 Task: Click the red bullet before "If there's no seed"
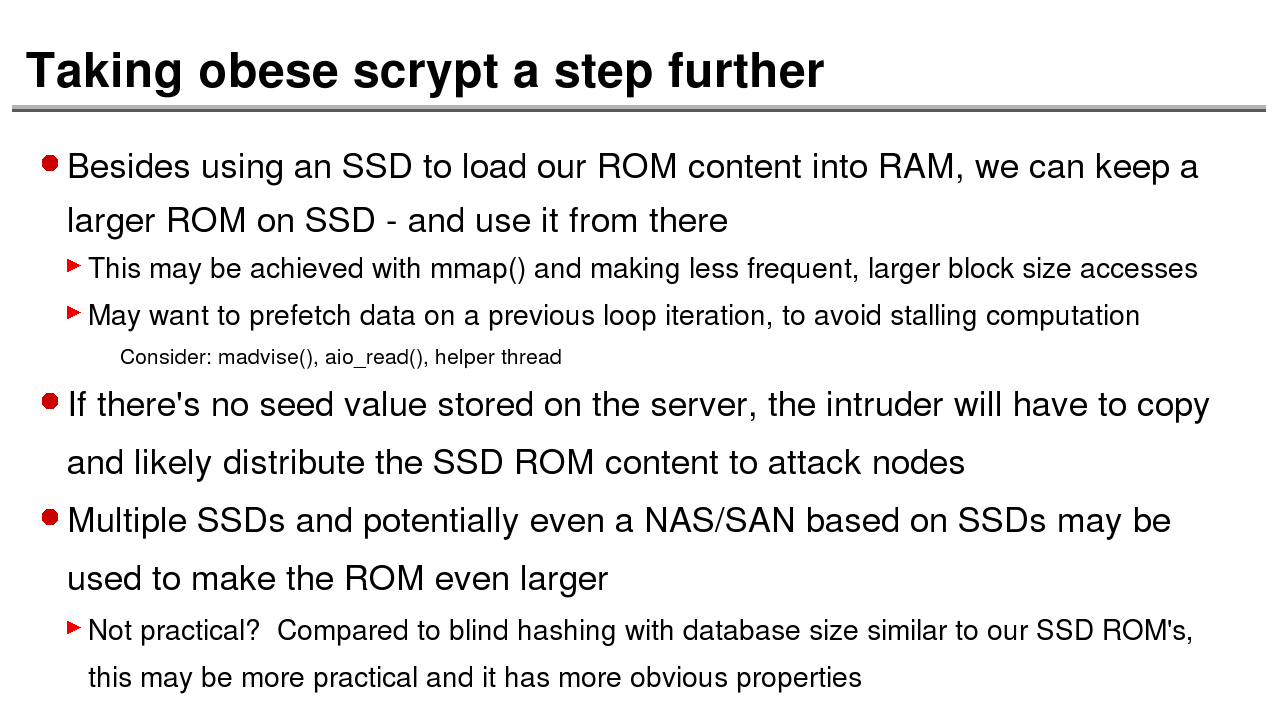(x=50, y=402)
